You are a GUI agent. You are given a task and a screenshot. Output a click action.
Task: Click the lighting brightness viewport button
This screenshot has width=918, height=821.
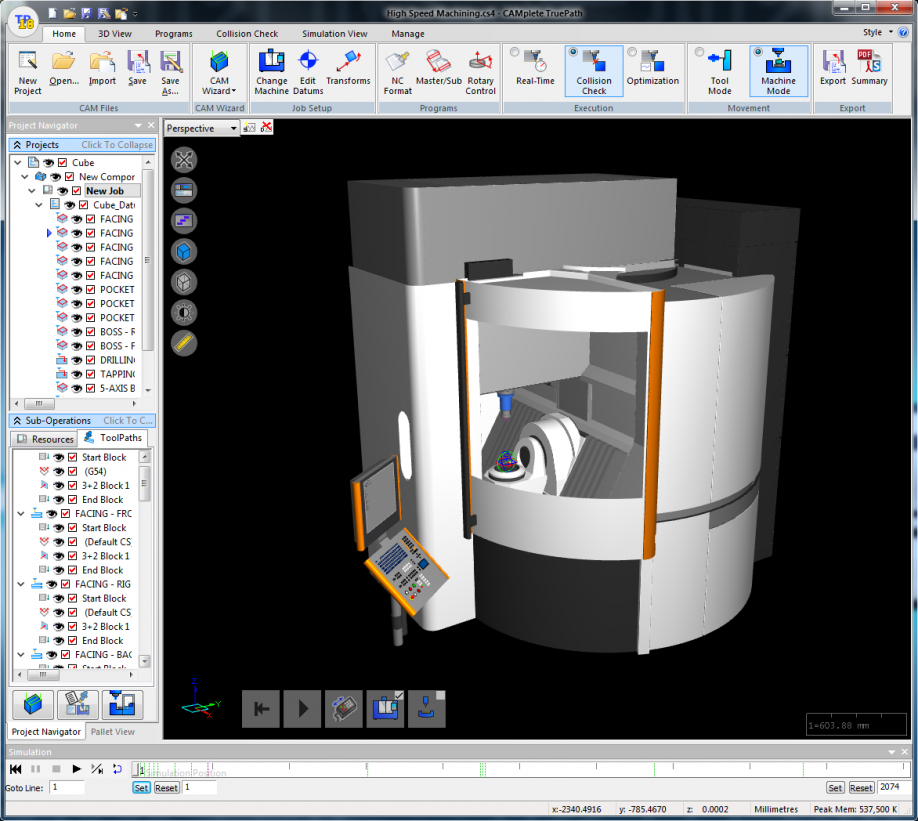(184, 313)
